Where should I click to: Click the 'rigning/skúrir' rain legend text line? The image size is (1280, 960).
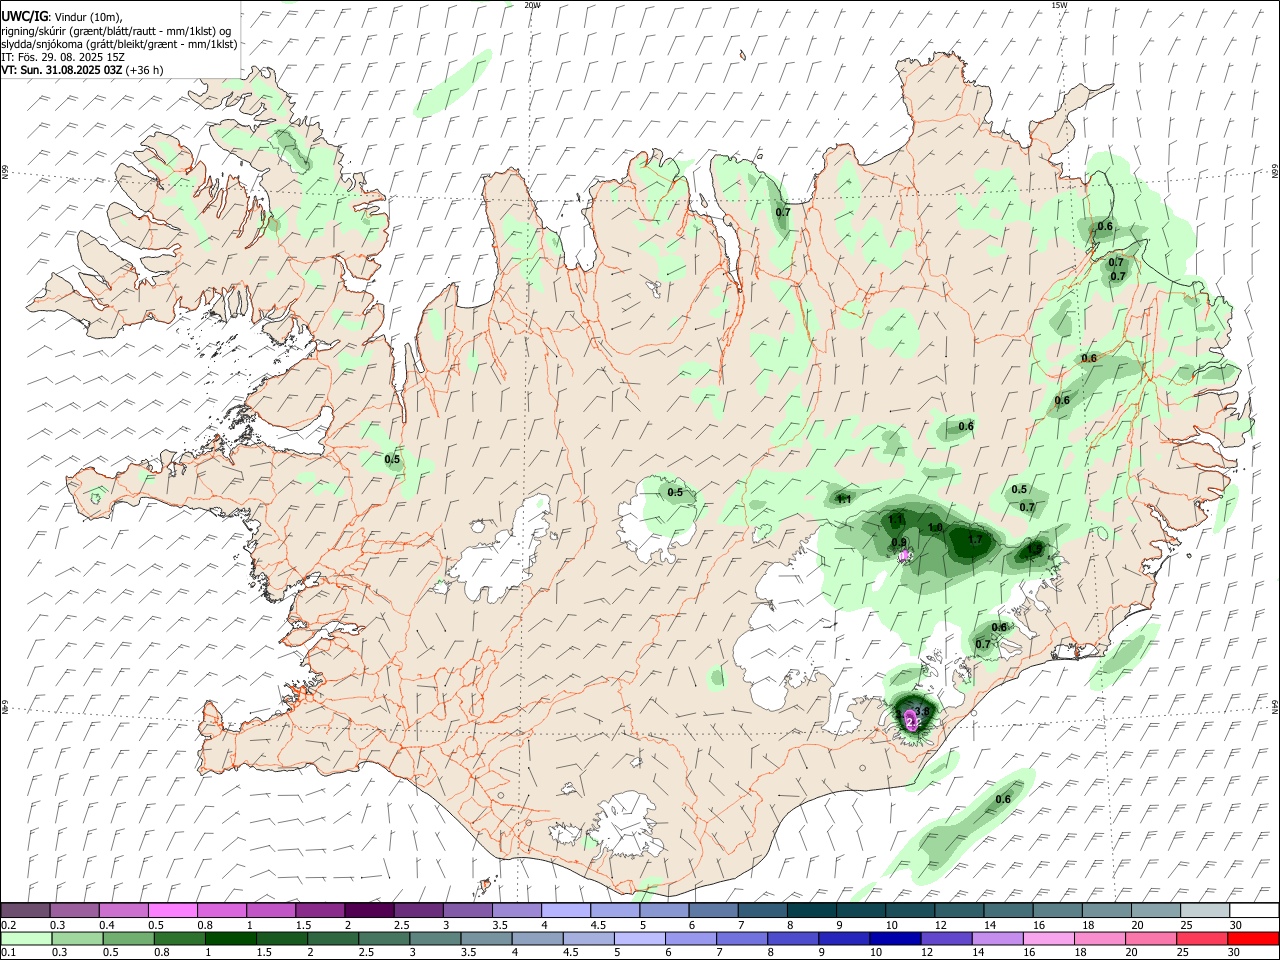click(116, 30)
